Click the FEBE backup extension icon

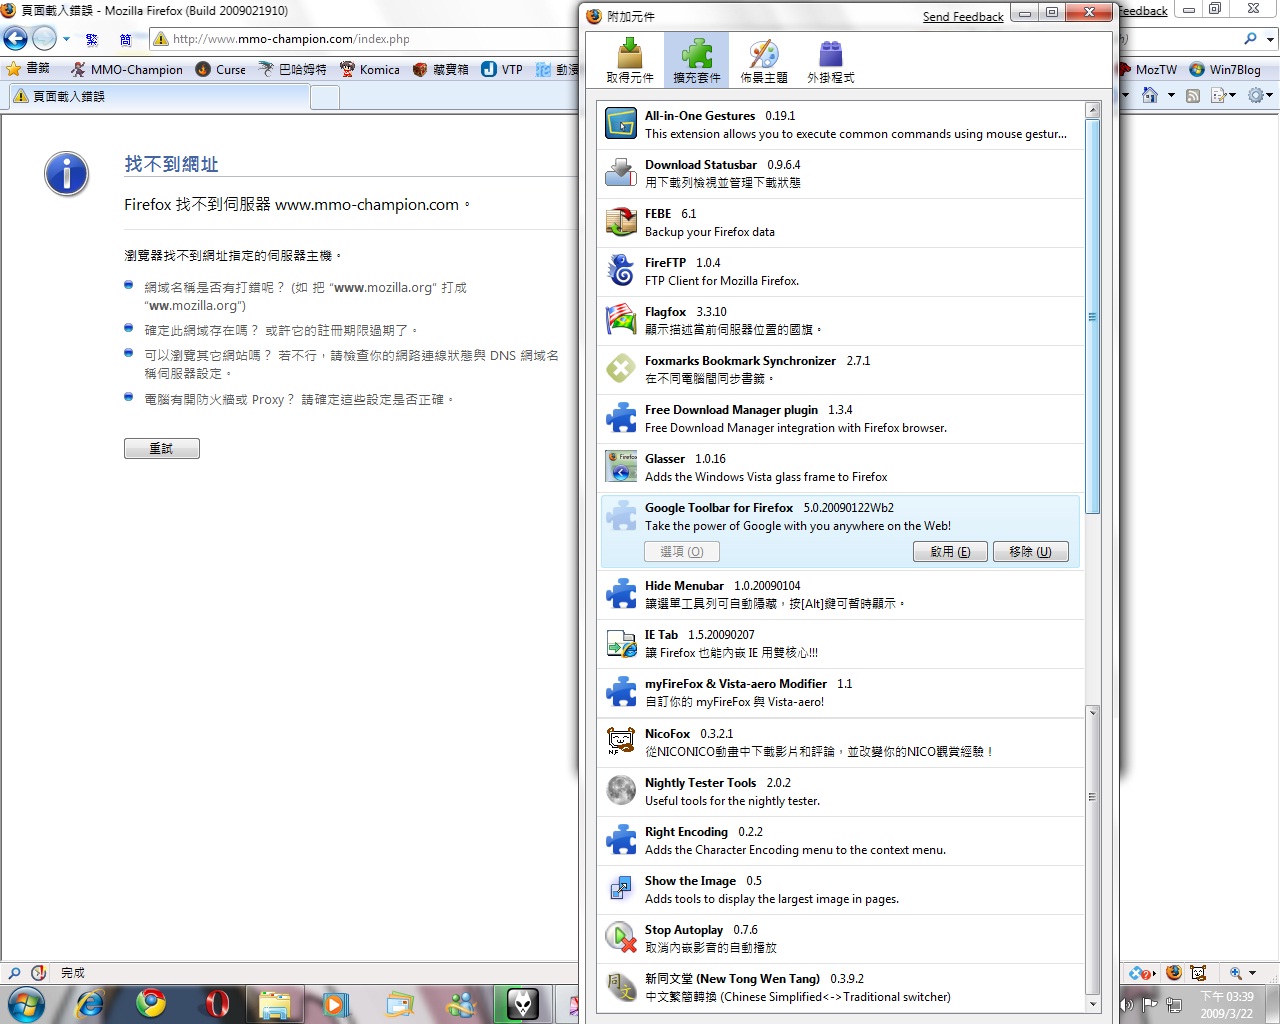tap(621, 222)
